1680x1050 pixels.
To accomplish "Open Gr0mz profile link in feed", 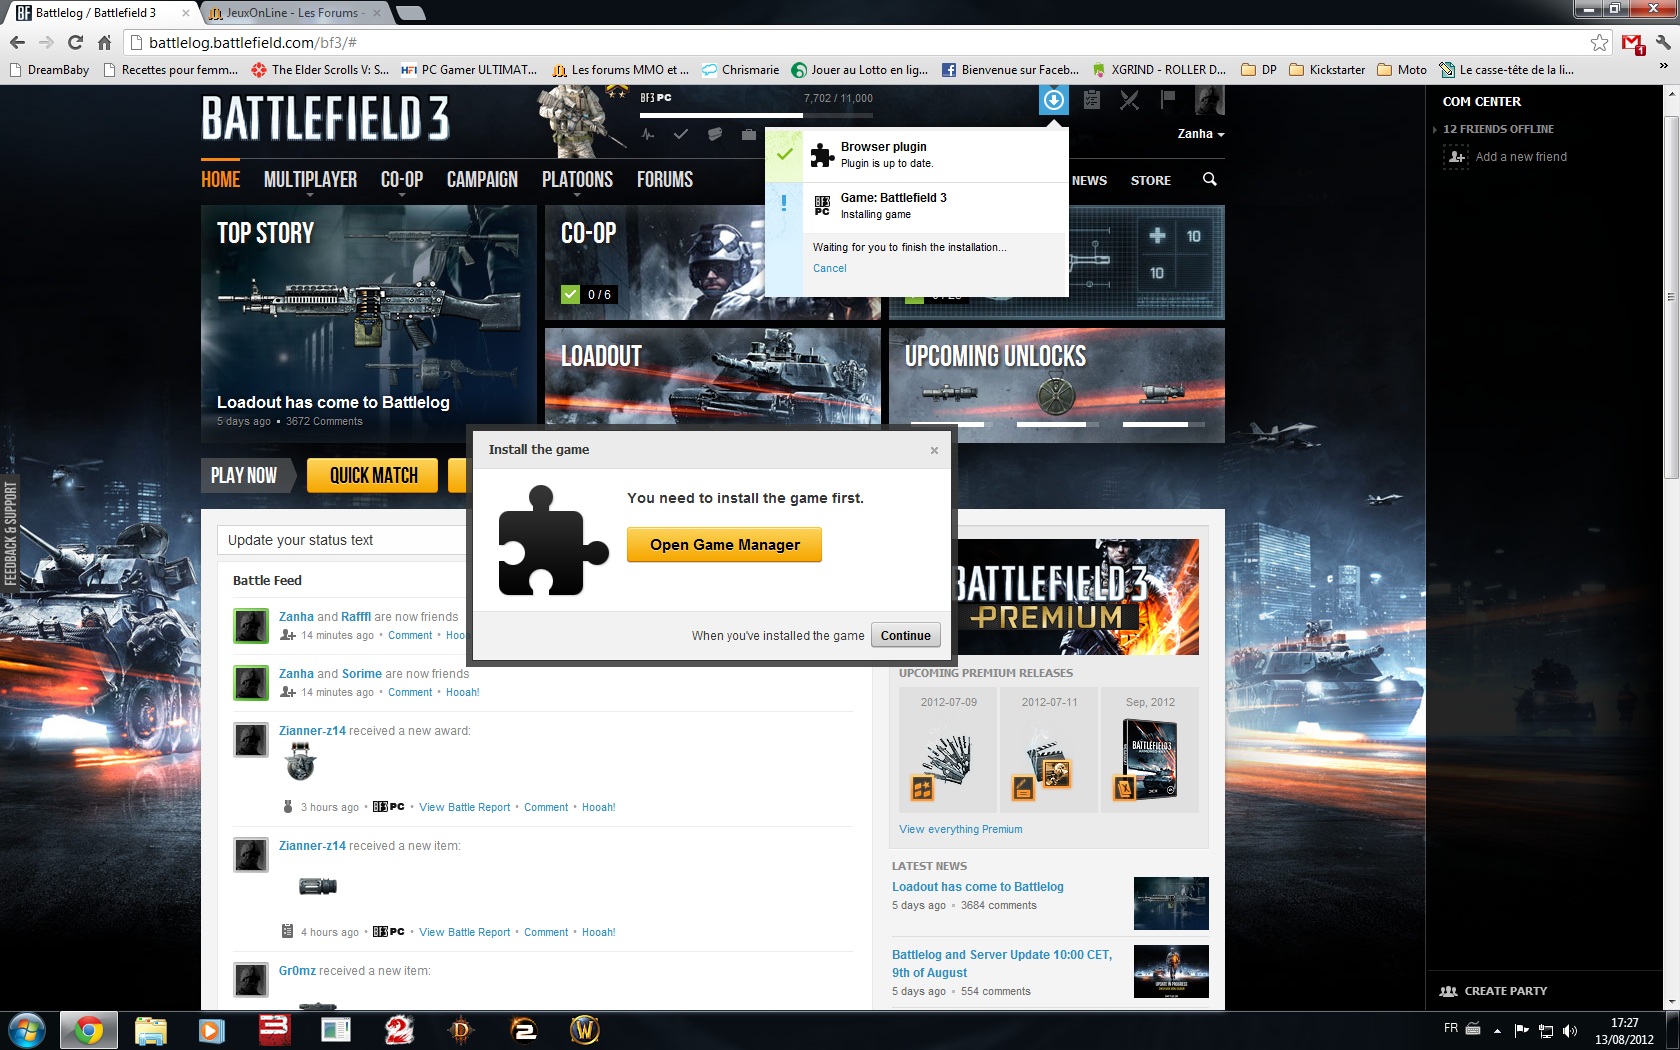I will 297,971.
